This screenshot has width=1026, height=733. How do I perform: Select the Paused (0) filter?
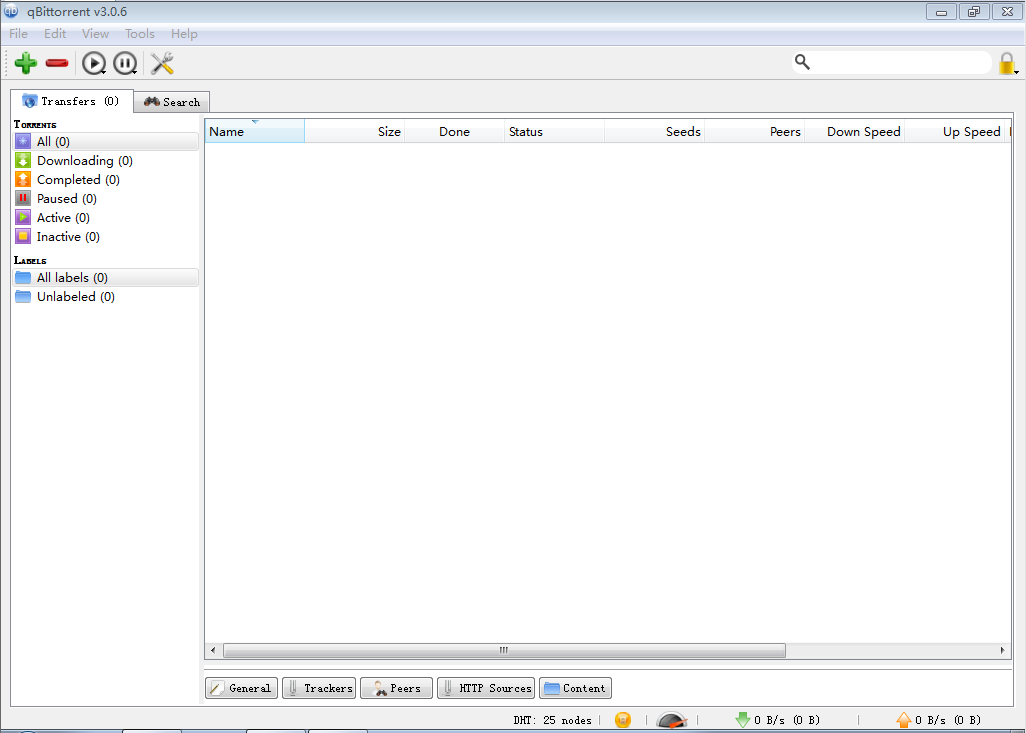click(x=105, y=198)
